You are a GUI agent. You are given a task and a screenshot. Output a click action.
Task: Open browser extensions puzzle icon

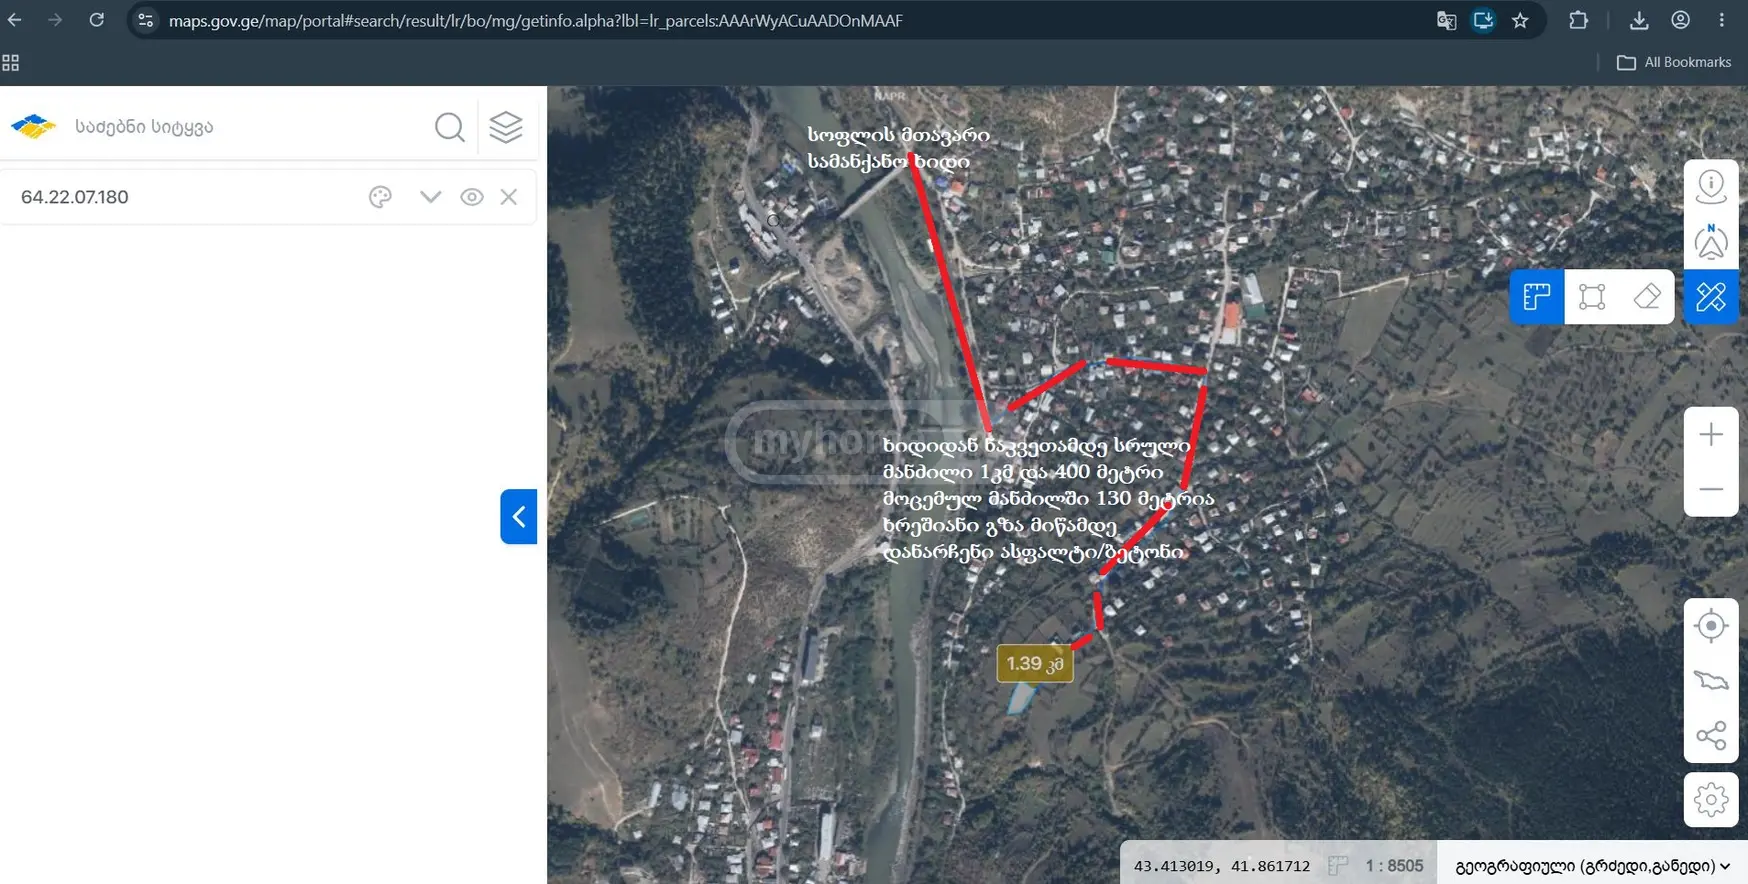[1578, 20]
